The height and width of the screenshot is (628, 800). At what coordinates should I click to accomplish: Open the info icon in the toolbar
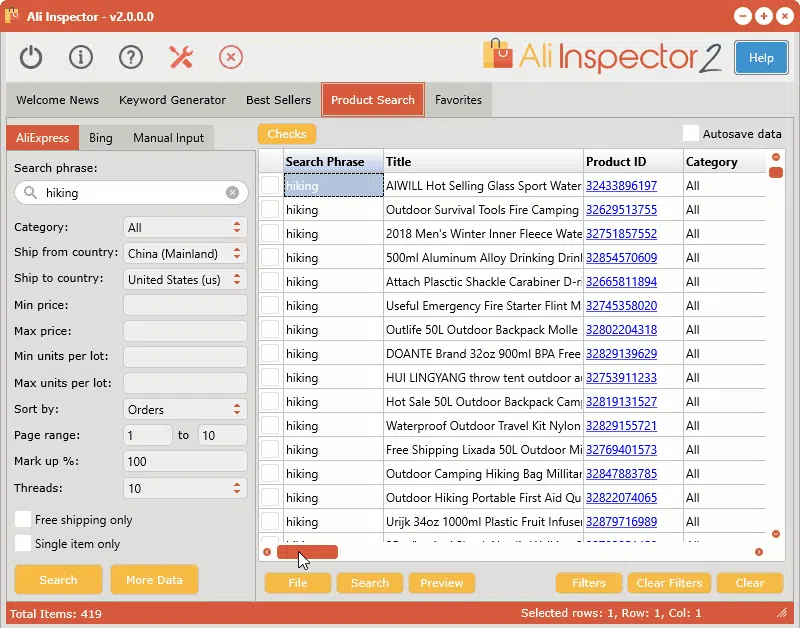coord(81,57)
